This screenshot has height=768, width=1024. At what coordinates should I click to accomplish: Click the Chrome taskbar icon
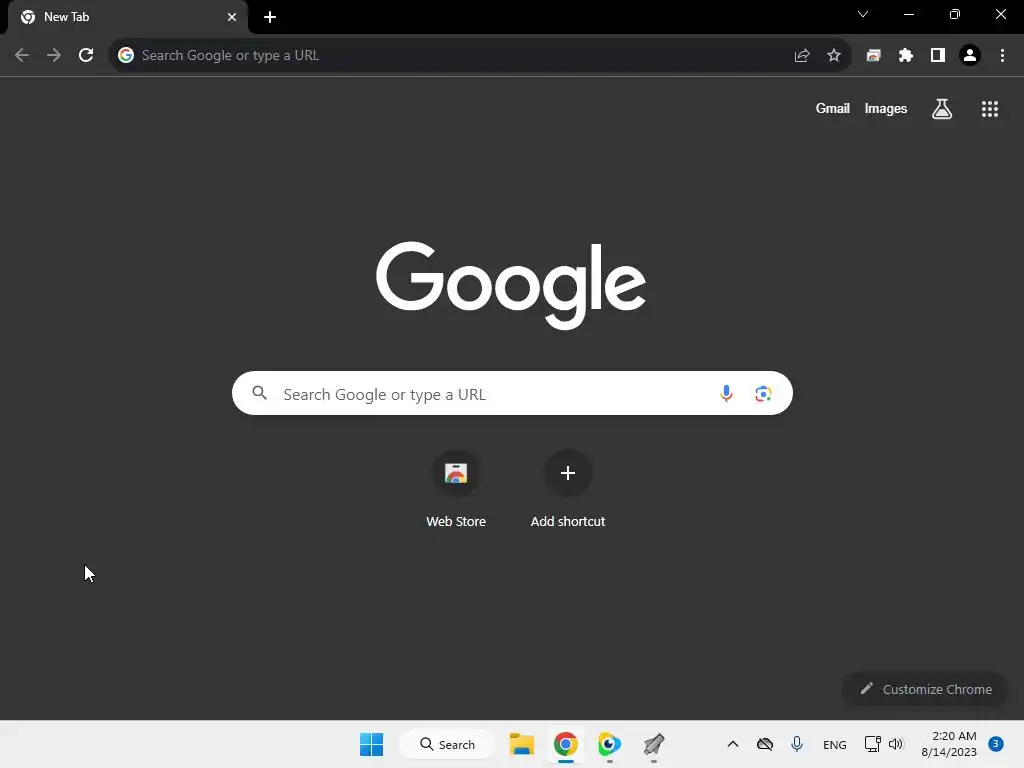(566, 744)
